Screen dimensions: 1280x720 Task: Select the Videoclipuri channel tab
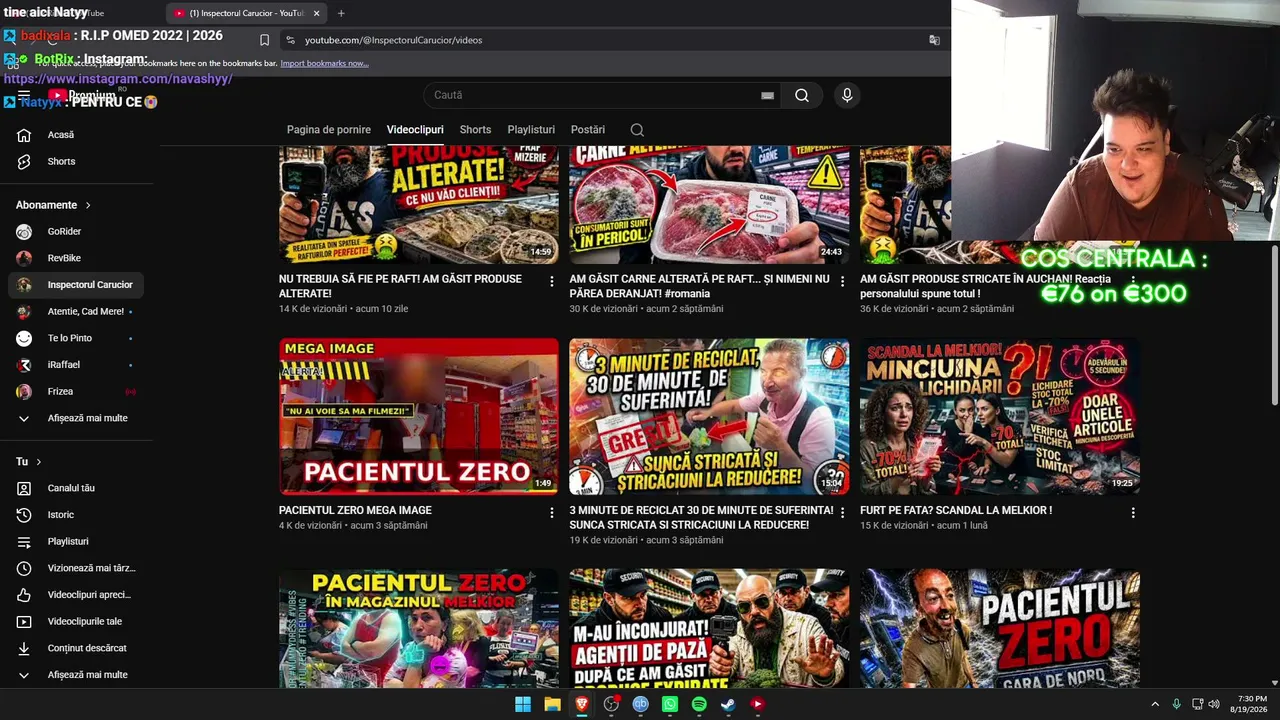click(415, 130)
